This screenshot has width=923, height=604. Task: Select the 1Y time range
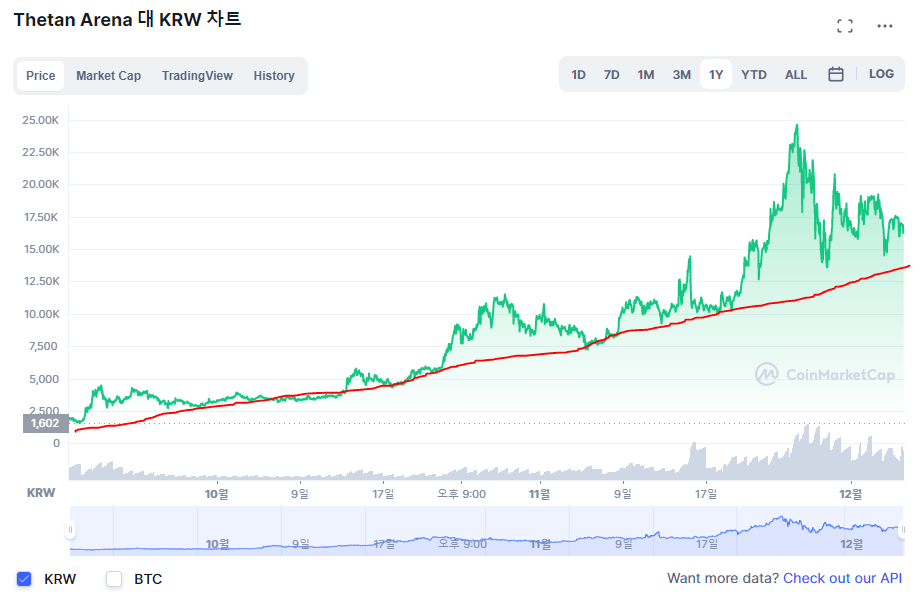(x=716, y=75)
